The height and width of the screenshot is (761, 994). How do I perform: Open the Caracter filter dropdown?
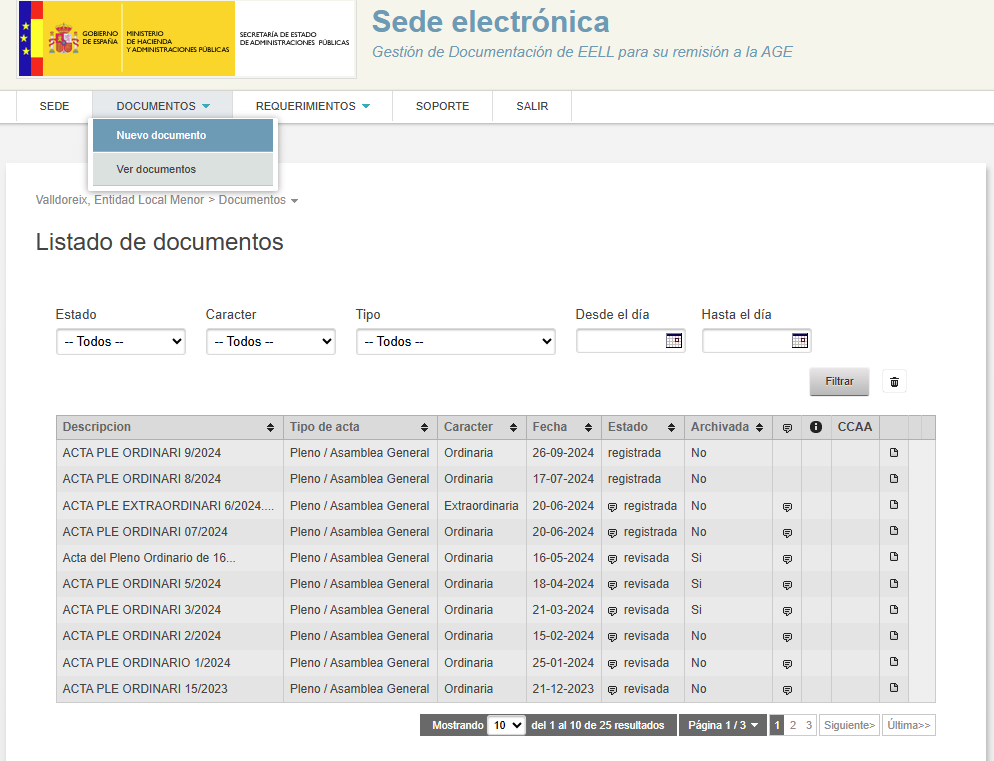pyautogui.click(x=270, y=342)
